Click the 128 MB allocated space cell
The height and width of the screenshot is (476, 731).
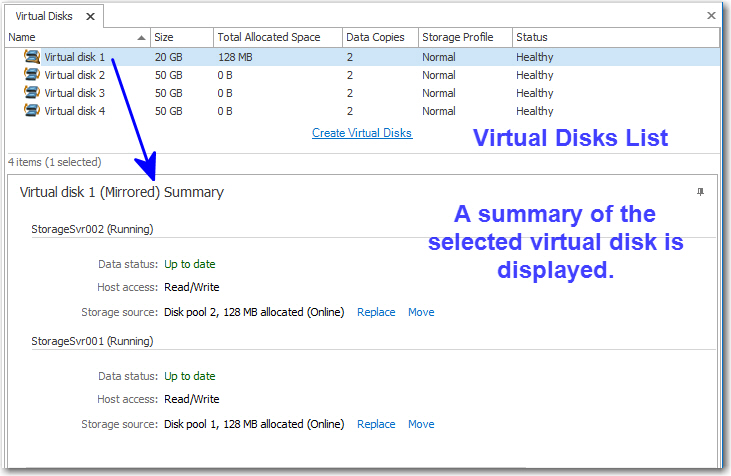coord(235,57)
